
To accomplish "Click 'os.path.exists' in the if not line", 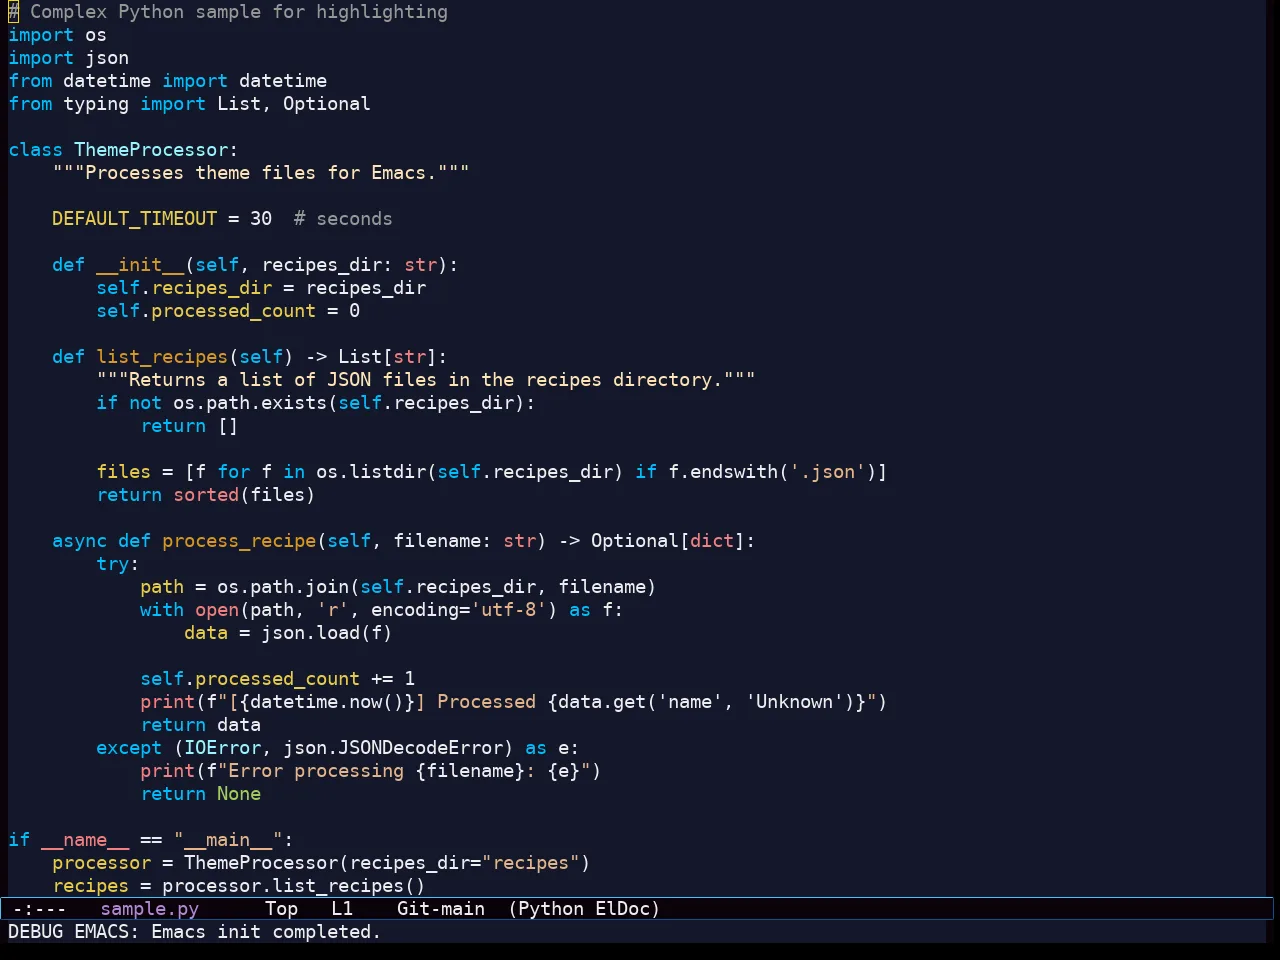I will coord(250,403).
